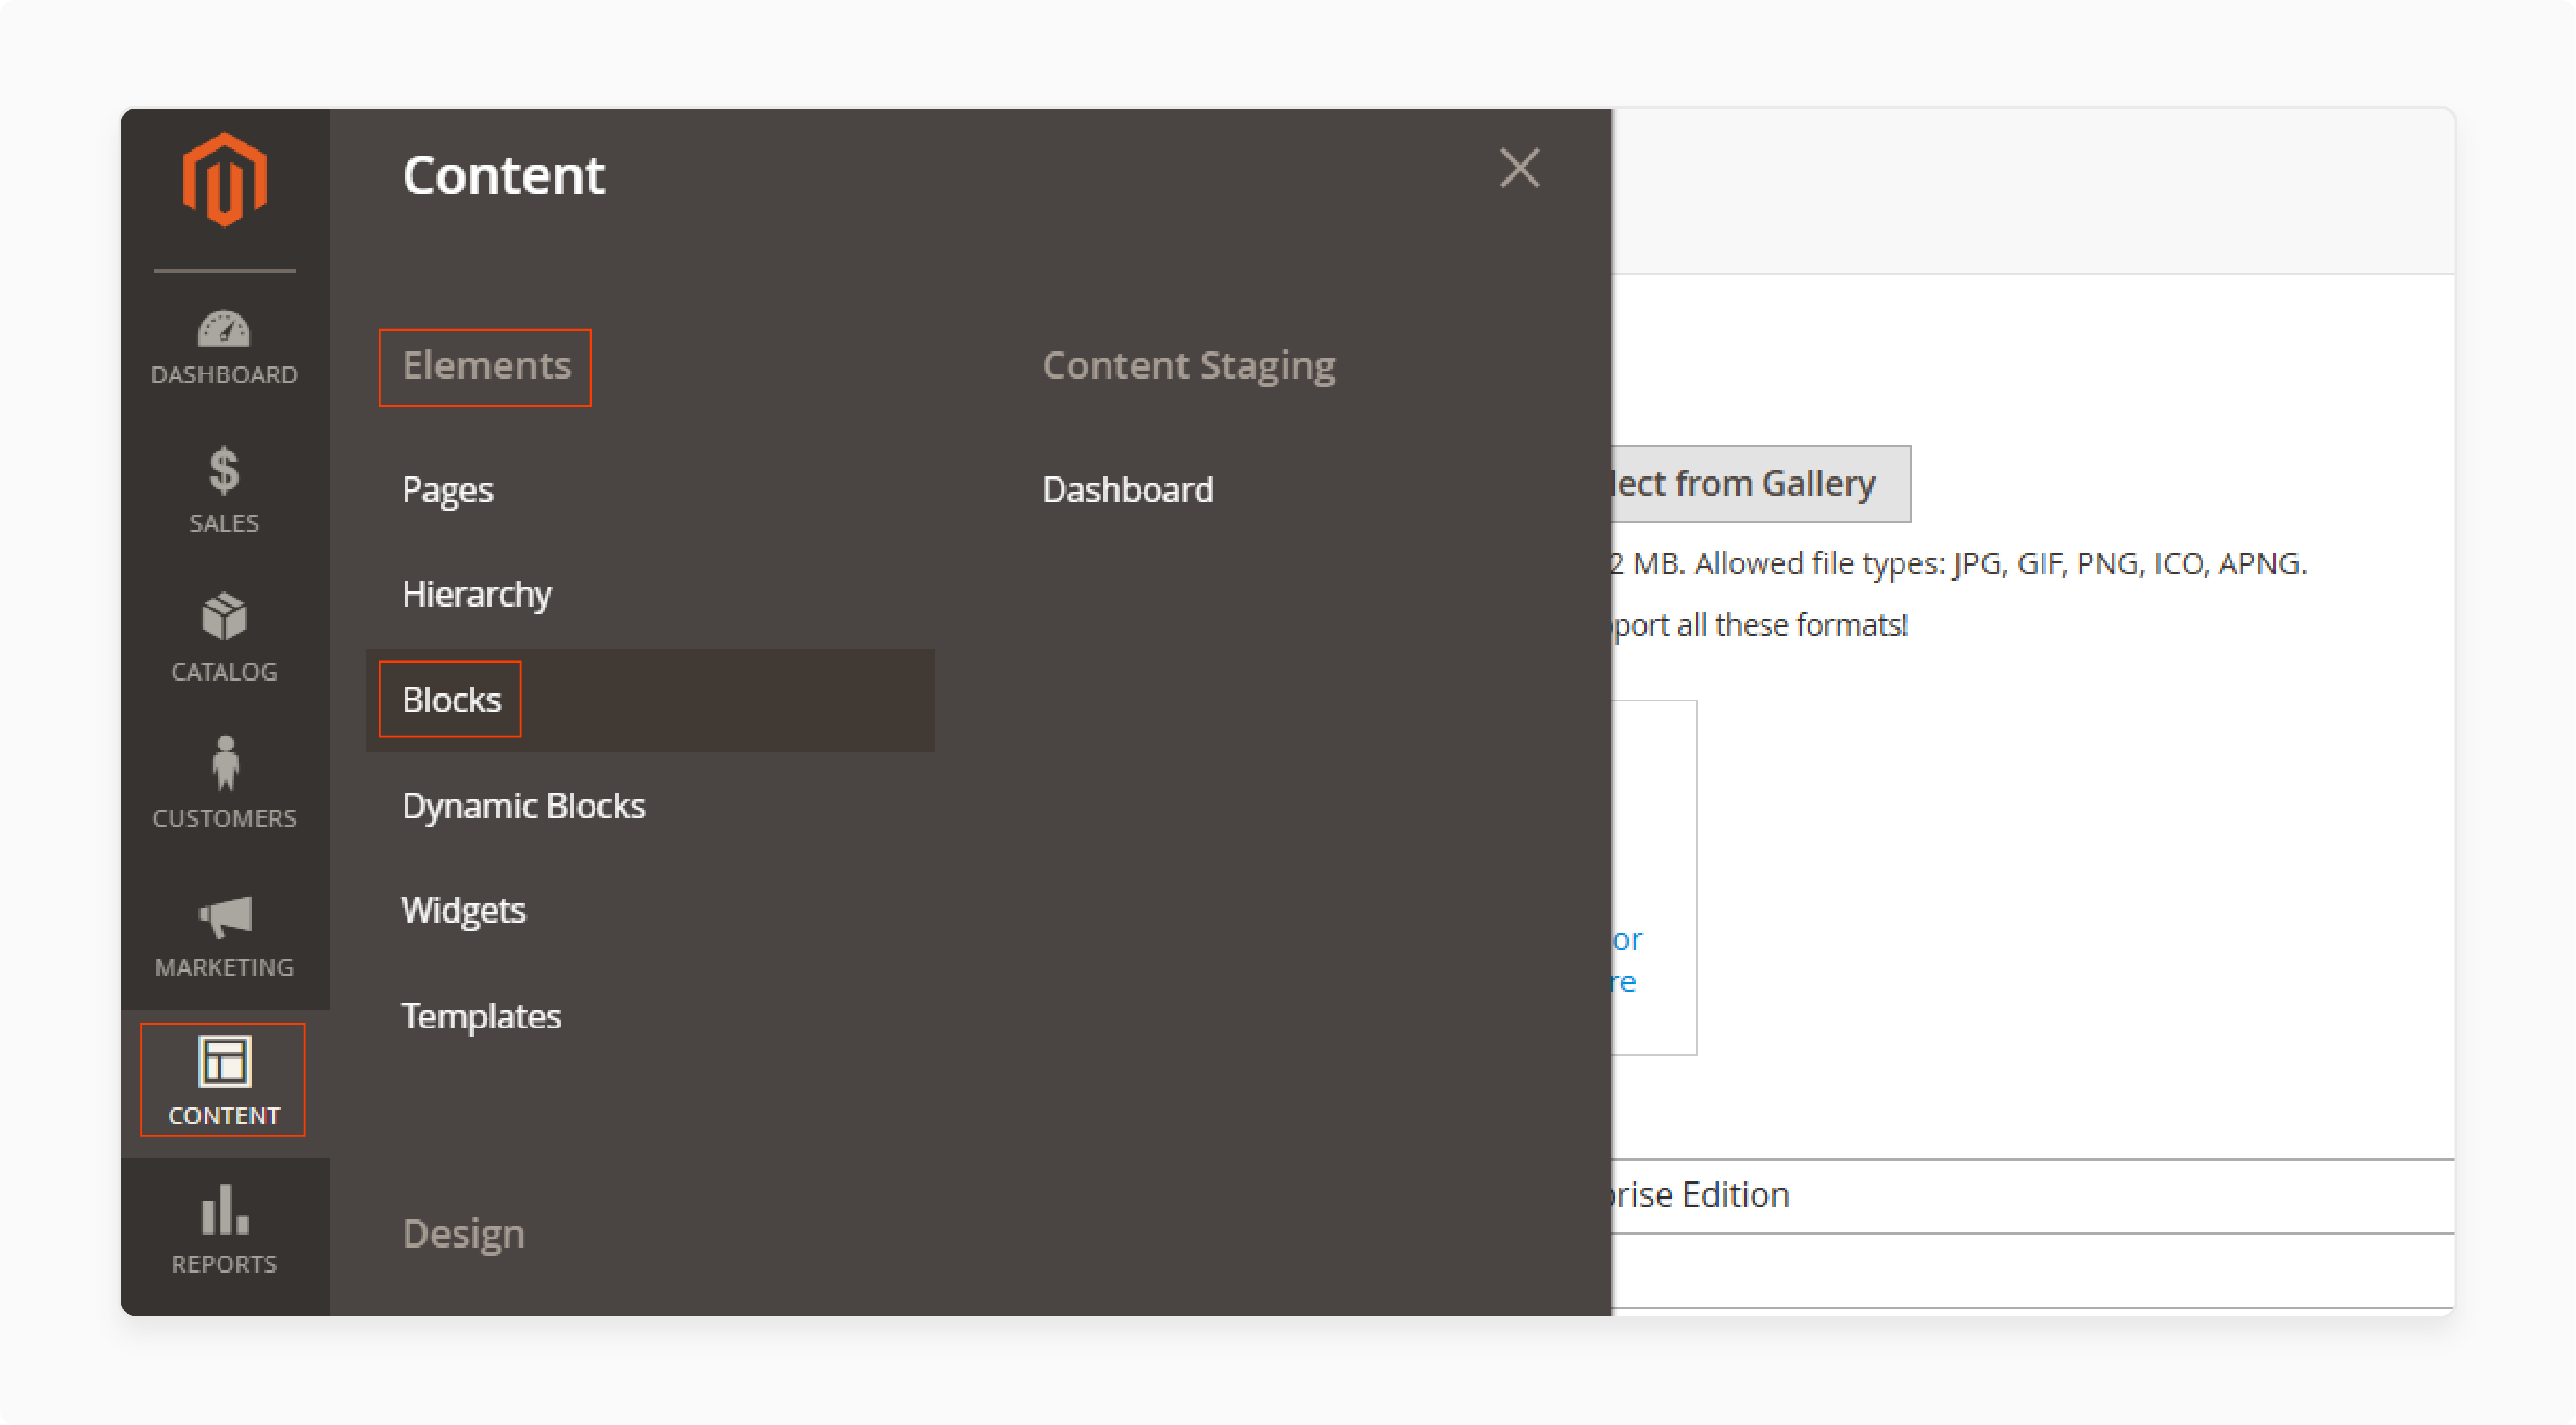
Task: Open Dynamic Blocks menu item
Action: point(523,806)
